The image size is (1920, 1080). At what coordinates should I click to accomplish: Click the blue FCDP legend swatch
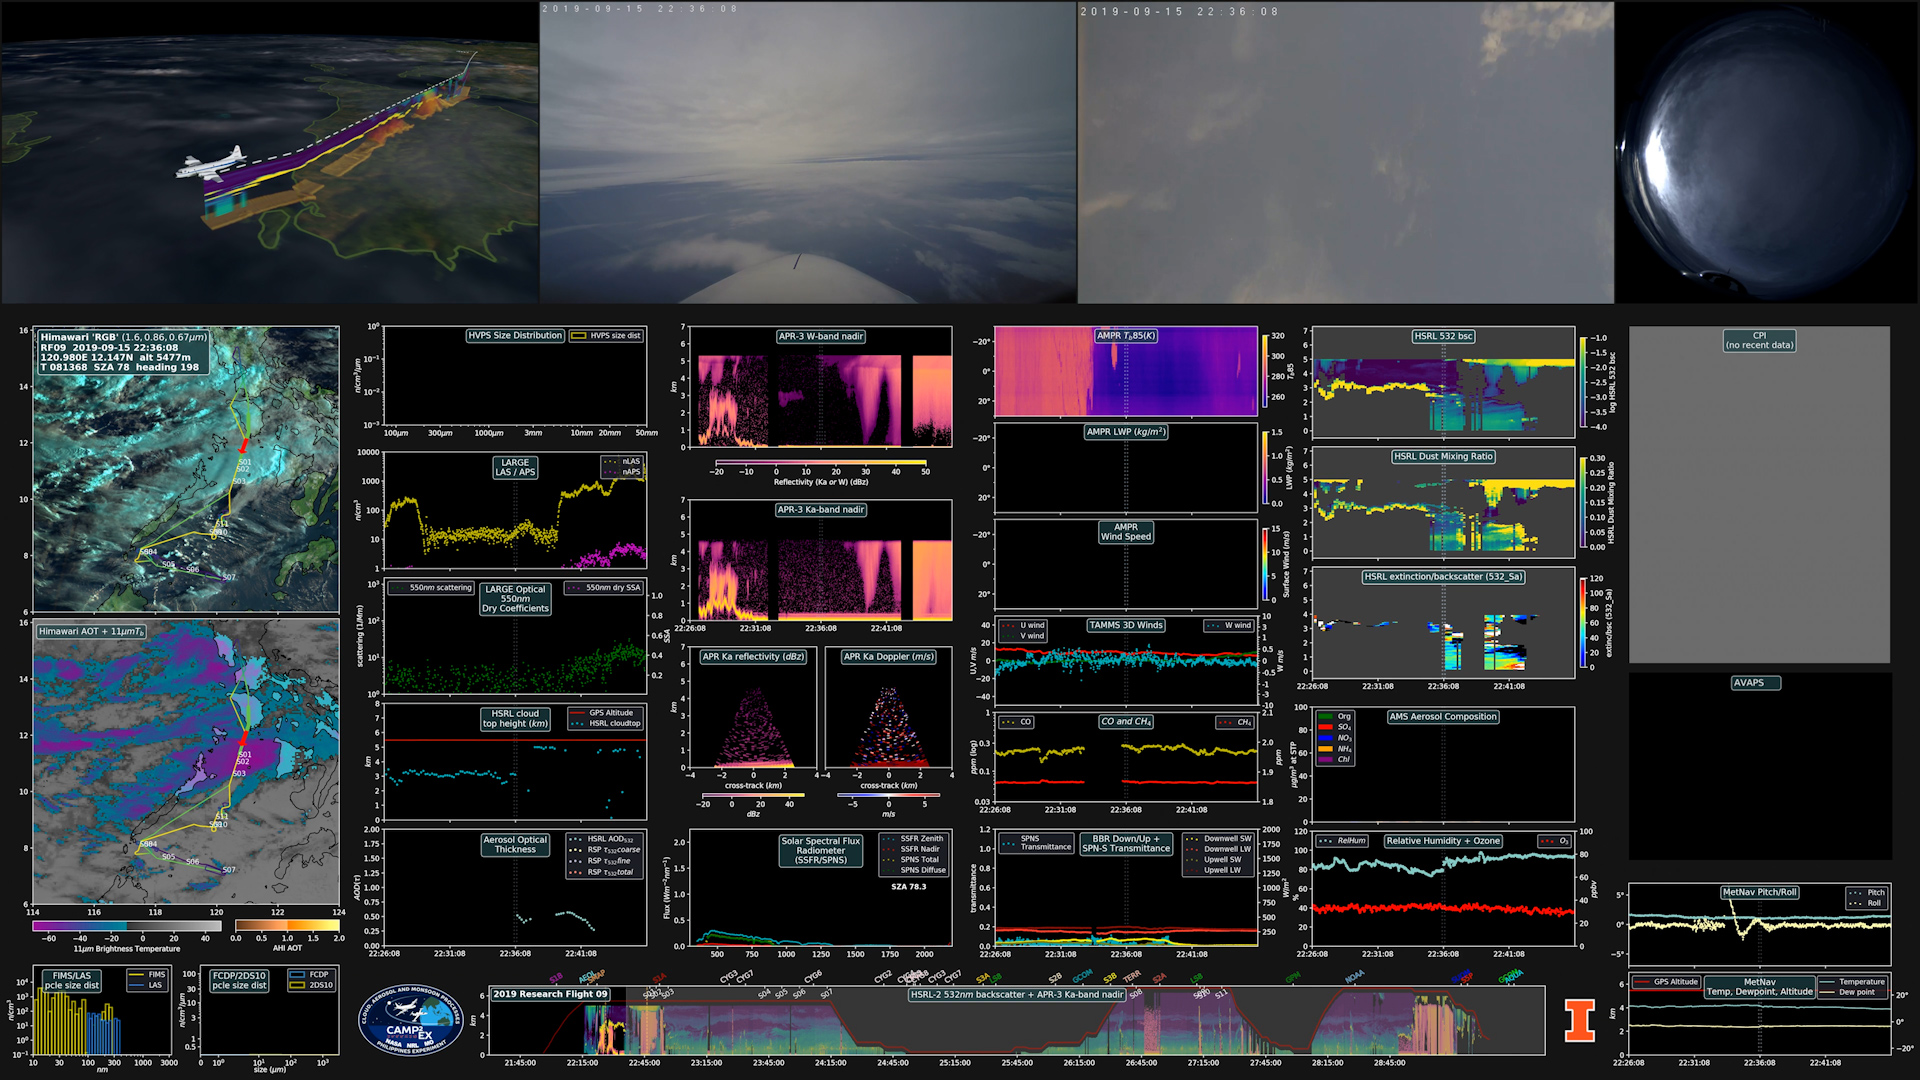pyautogui.click(x=297, y=975)
